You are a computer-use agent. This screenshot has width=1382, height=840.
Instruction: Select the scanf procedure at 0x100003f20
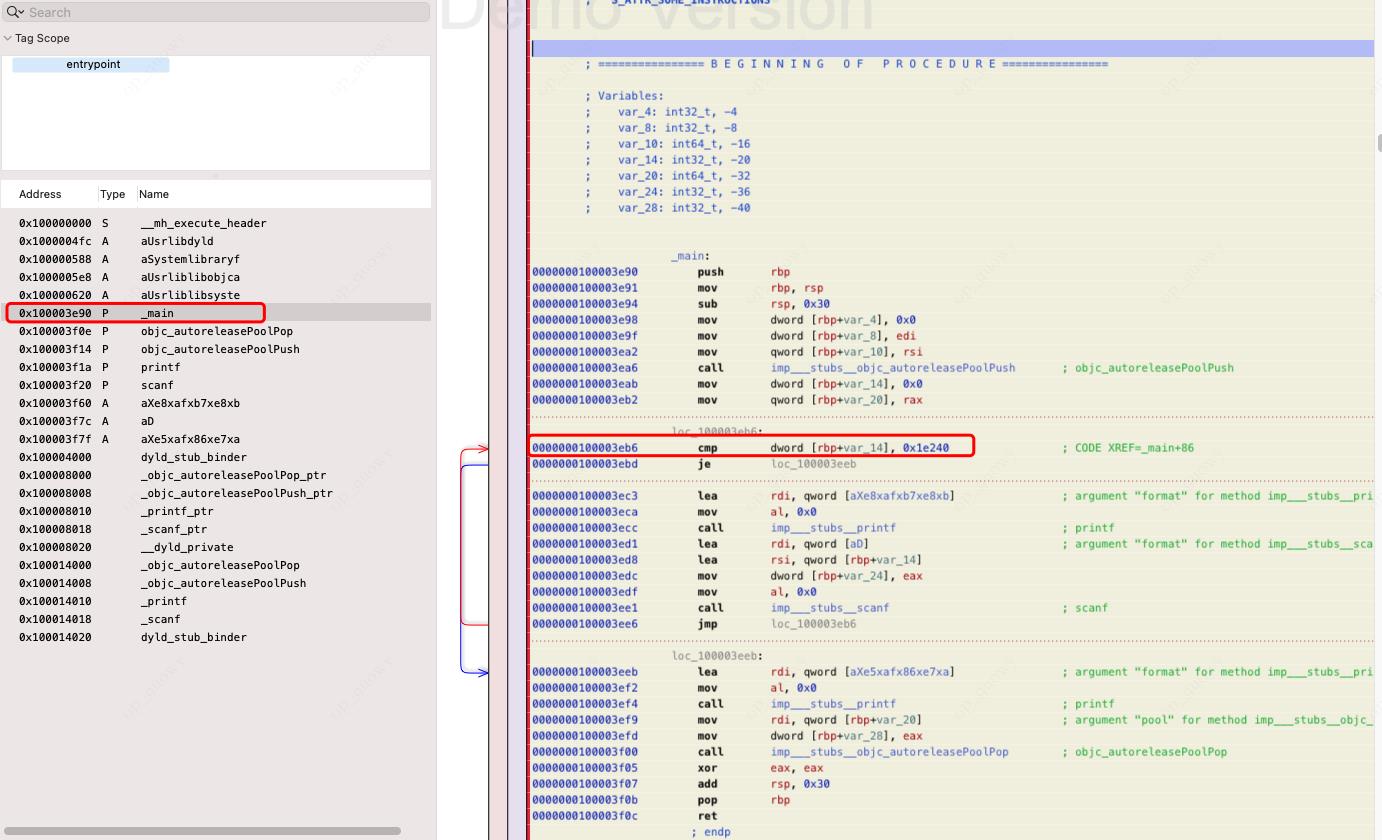click(216, 385)
